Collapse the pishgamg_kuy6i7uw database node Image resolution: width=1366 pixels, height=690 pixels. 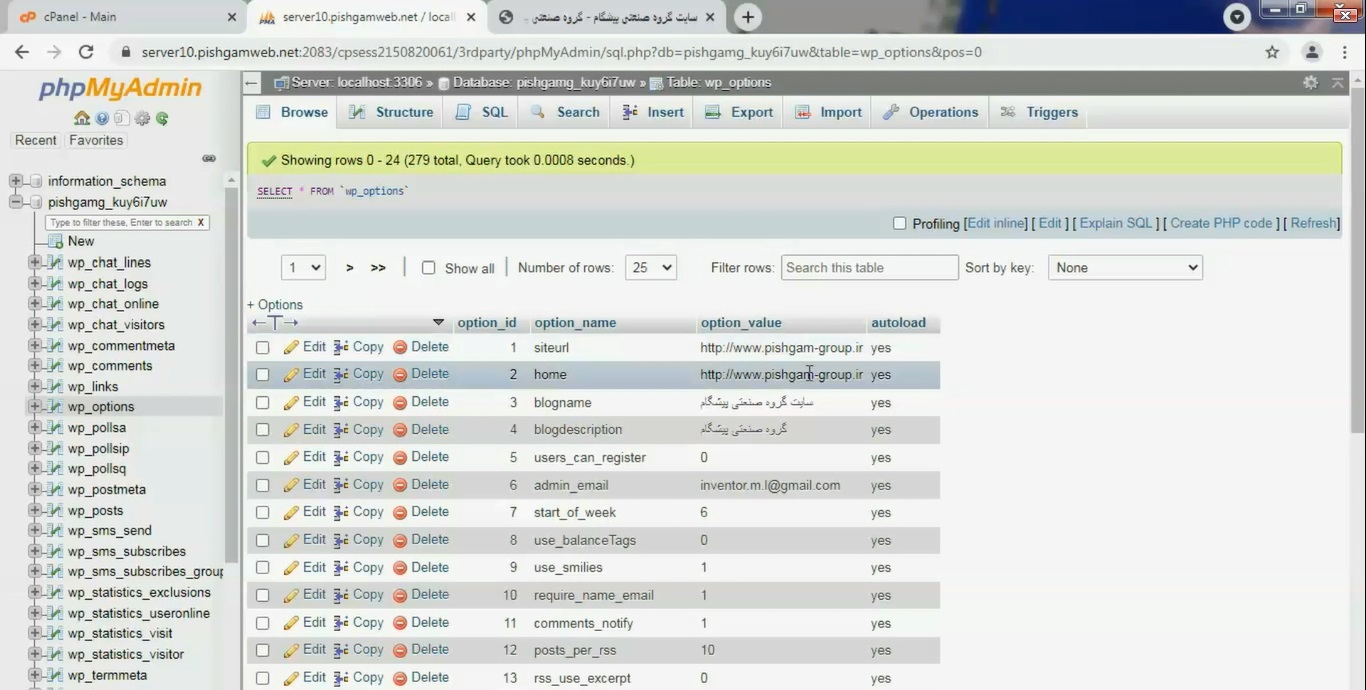click(x=16, y=202)
